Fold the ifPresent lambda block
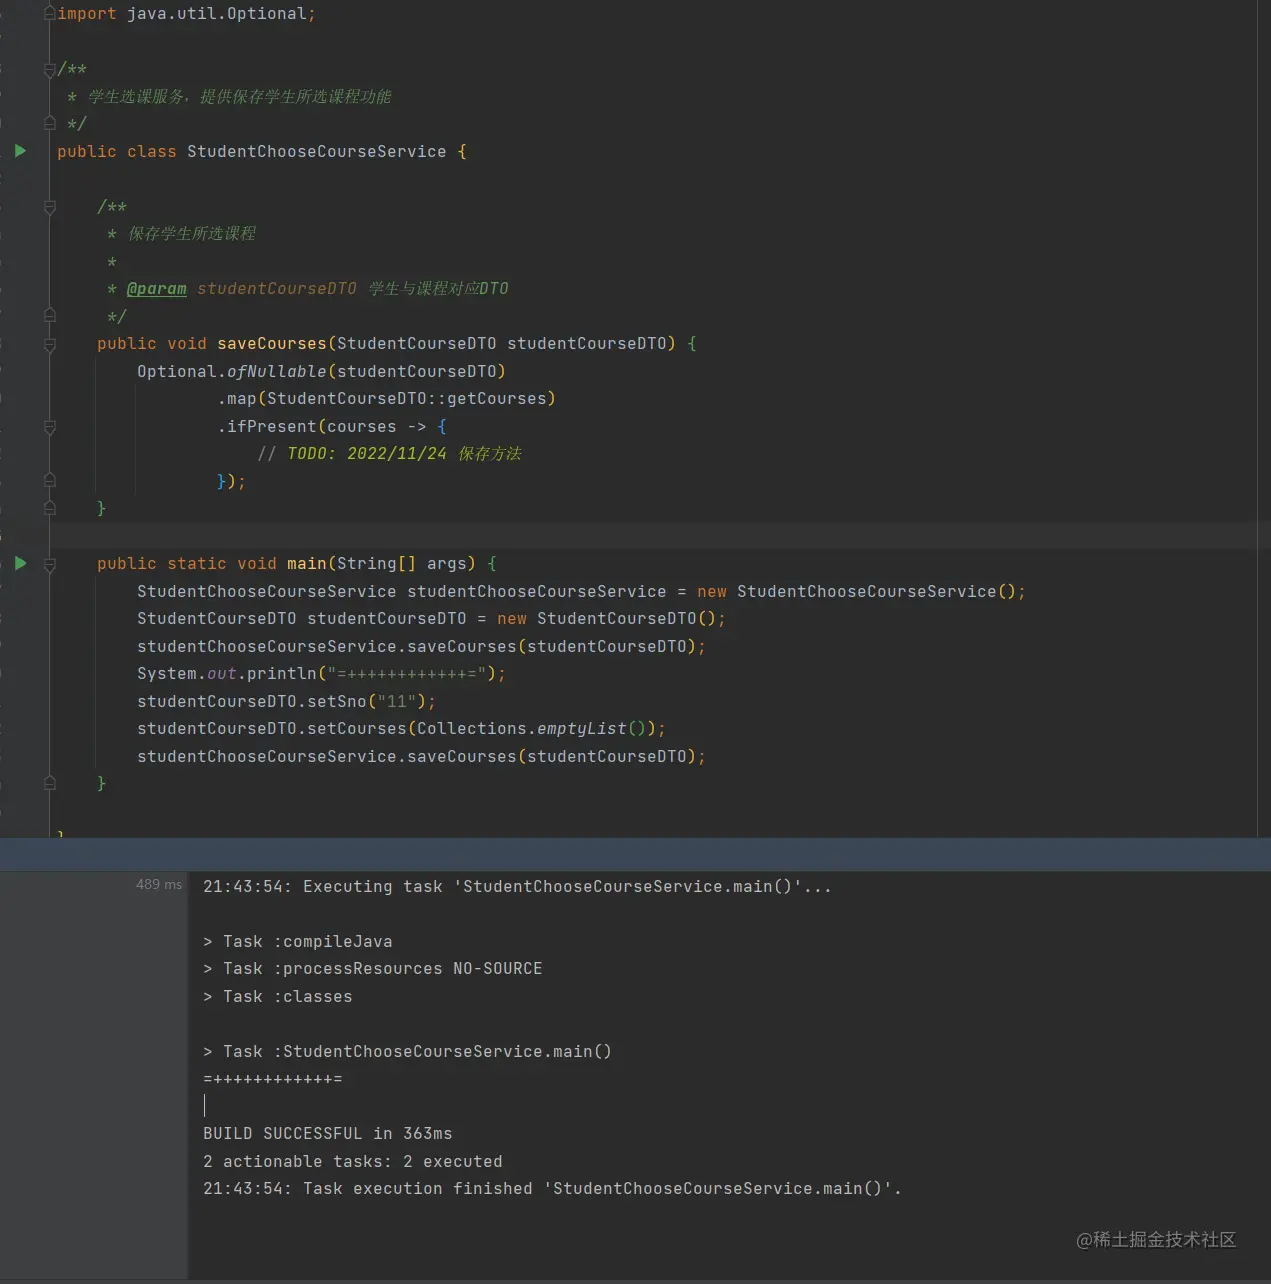This screenshot has height=1284, width=1271. point(49,427)
